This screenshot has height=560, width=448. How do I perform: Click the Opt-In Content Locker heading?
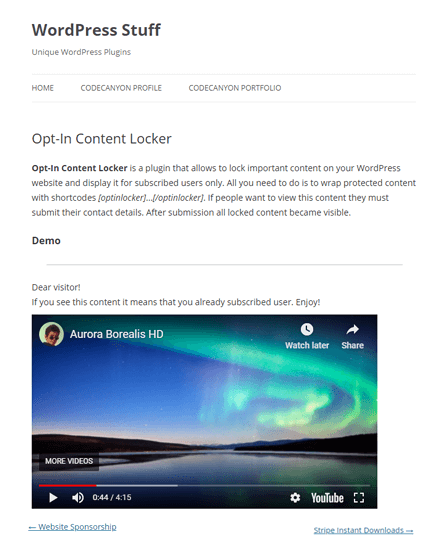click(102, 139)
